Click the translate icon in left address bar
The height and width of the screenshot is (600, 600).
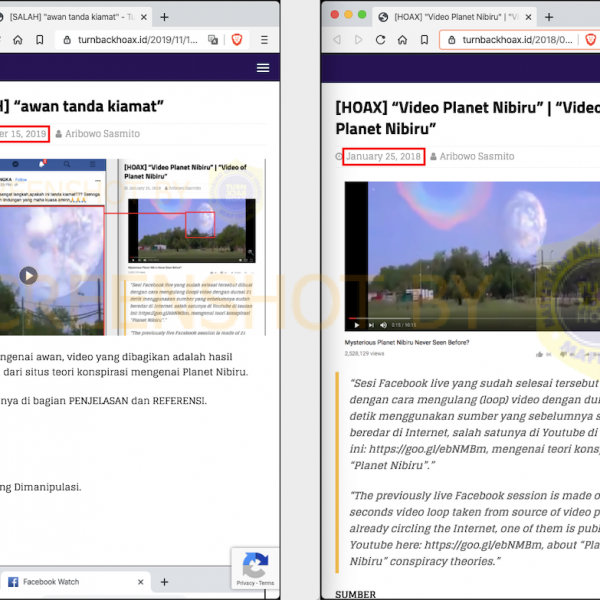click(x=213, y=40)
